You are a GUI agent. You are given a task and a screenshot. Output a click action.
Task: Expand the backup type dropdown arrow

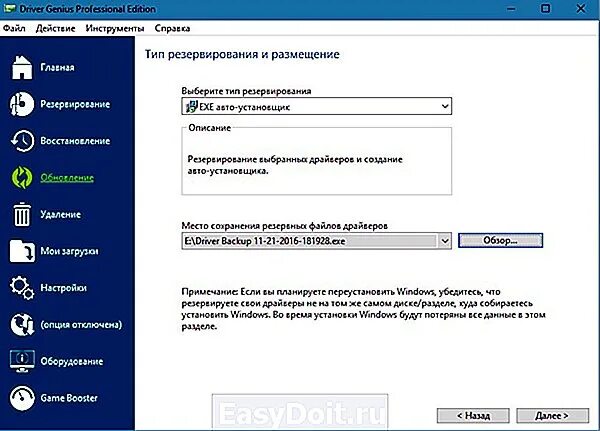click(x=445, y=106)
